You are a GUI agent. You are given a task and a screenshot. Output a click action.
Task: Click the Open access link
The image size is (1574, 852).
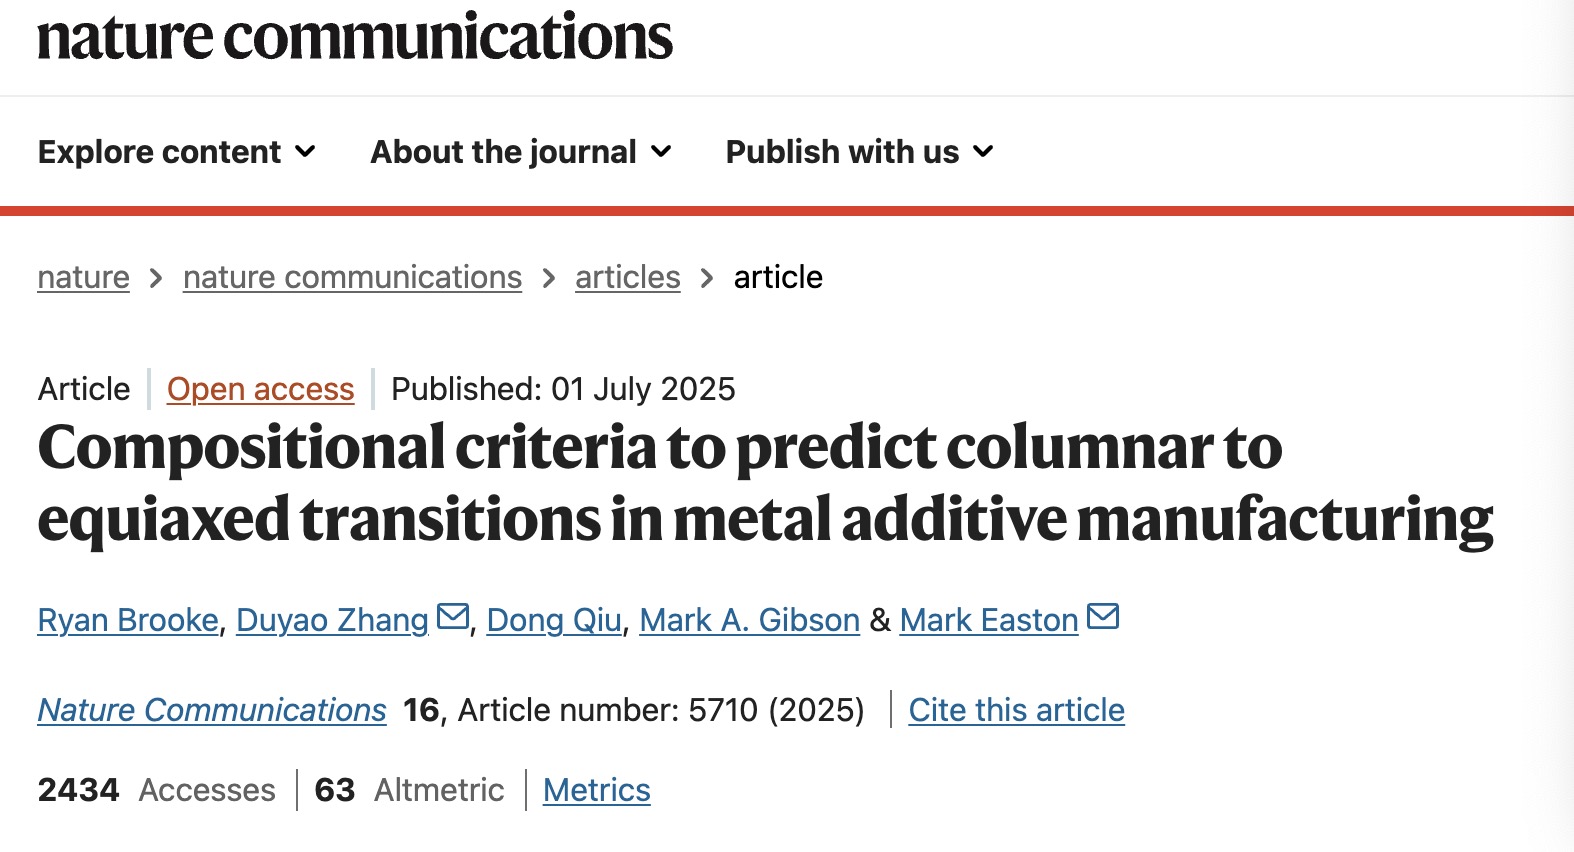pos(260,389)
